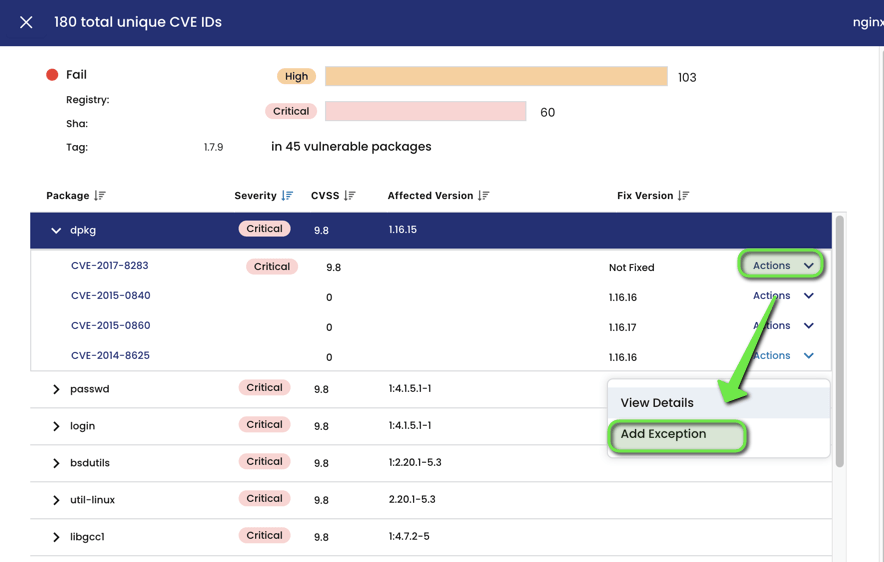The image size is (884, 562).
Task: Click the Critical count '60'
Action: pos(547,112)
